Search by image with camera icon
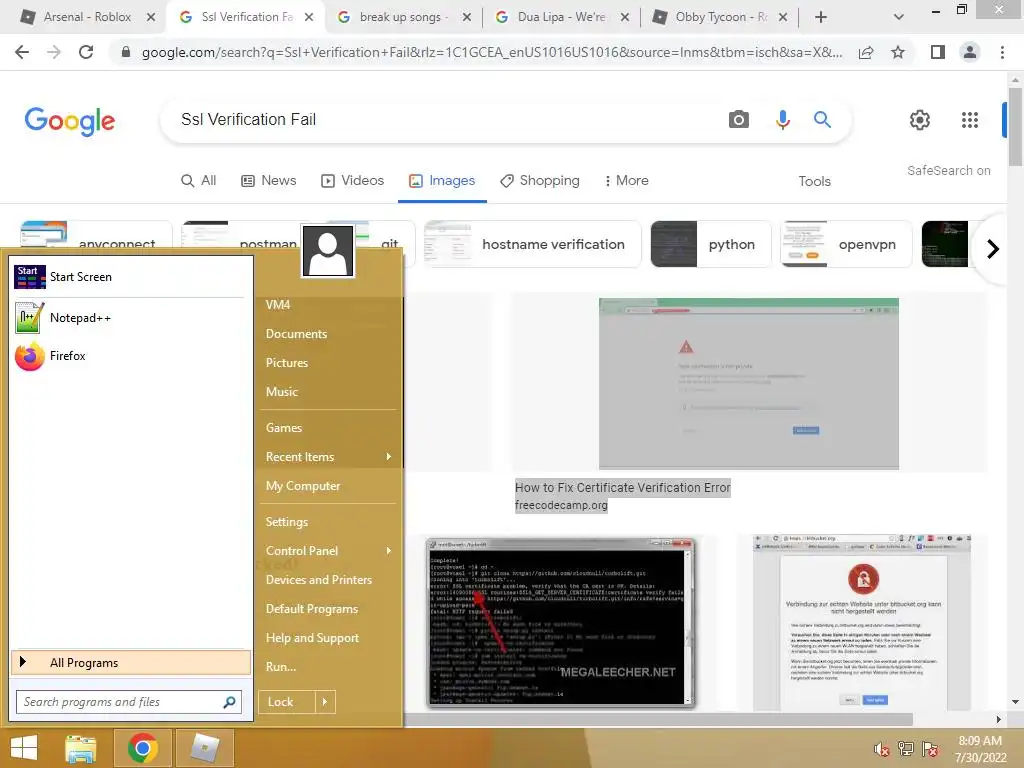The image size is (1024, 768). coord(739,120)
